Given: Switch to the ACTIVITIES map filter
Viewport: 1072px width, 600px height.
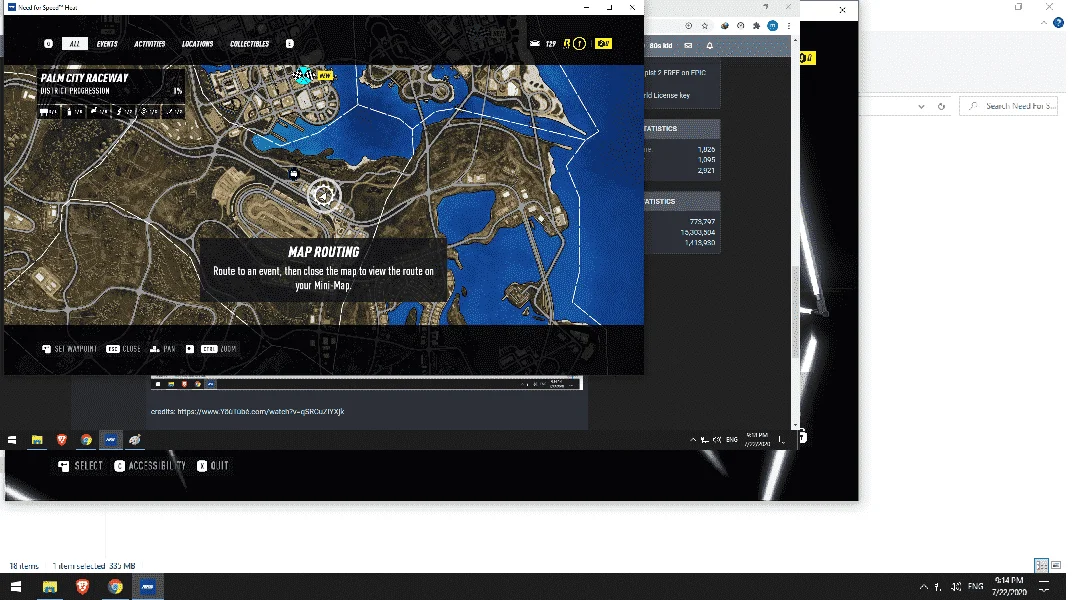Looking at the screenshot, I should (149, 44).
